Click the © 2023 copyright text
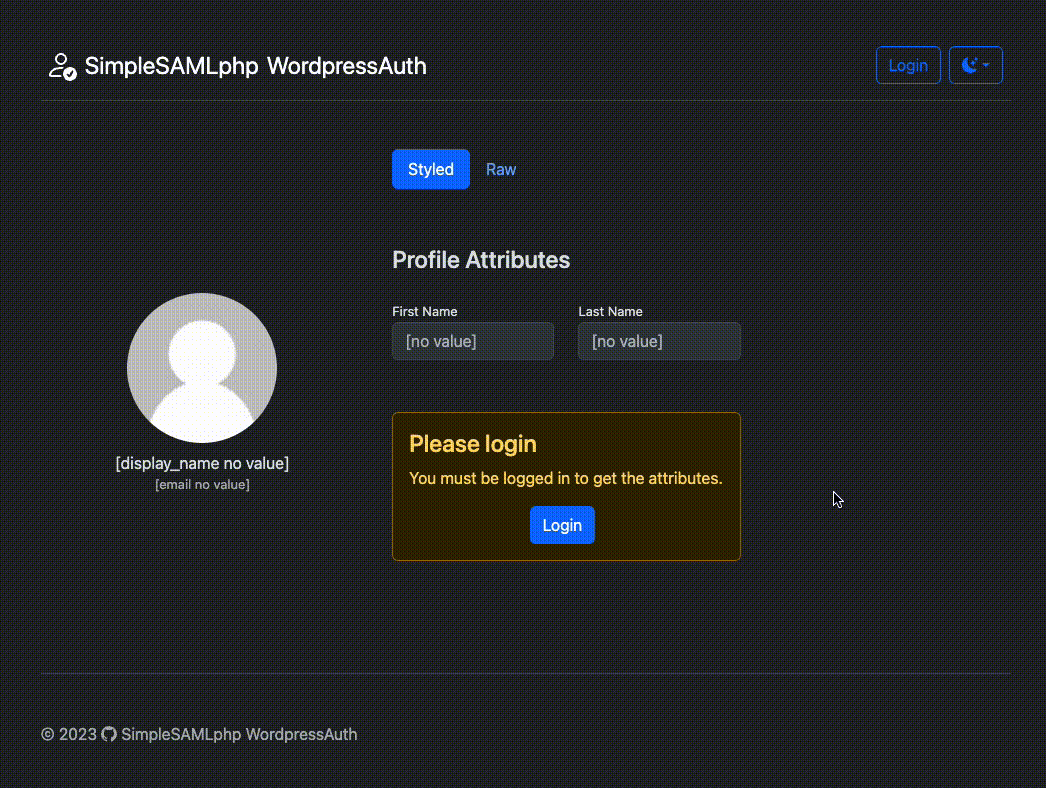This screenshot has height=788, width=1046. [x=69, y=734]
